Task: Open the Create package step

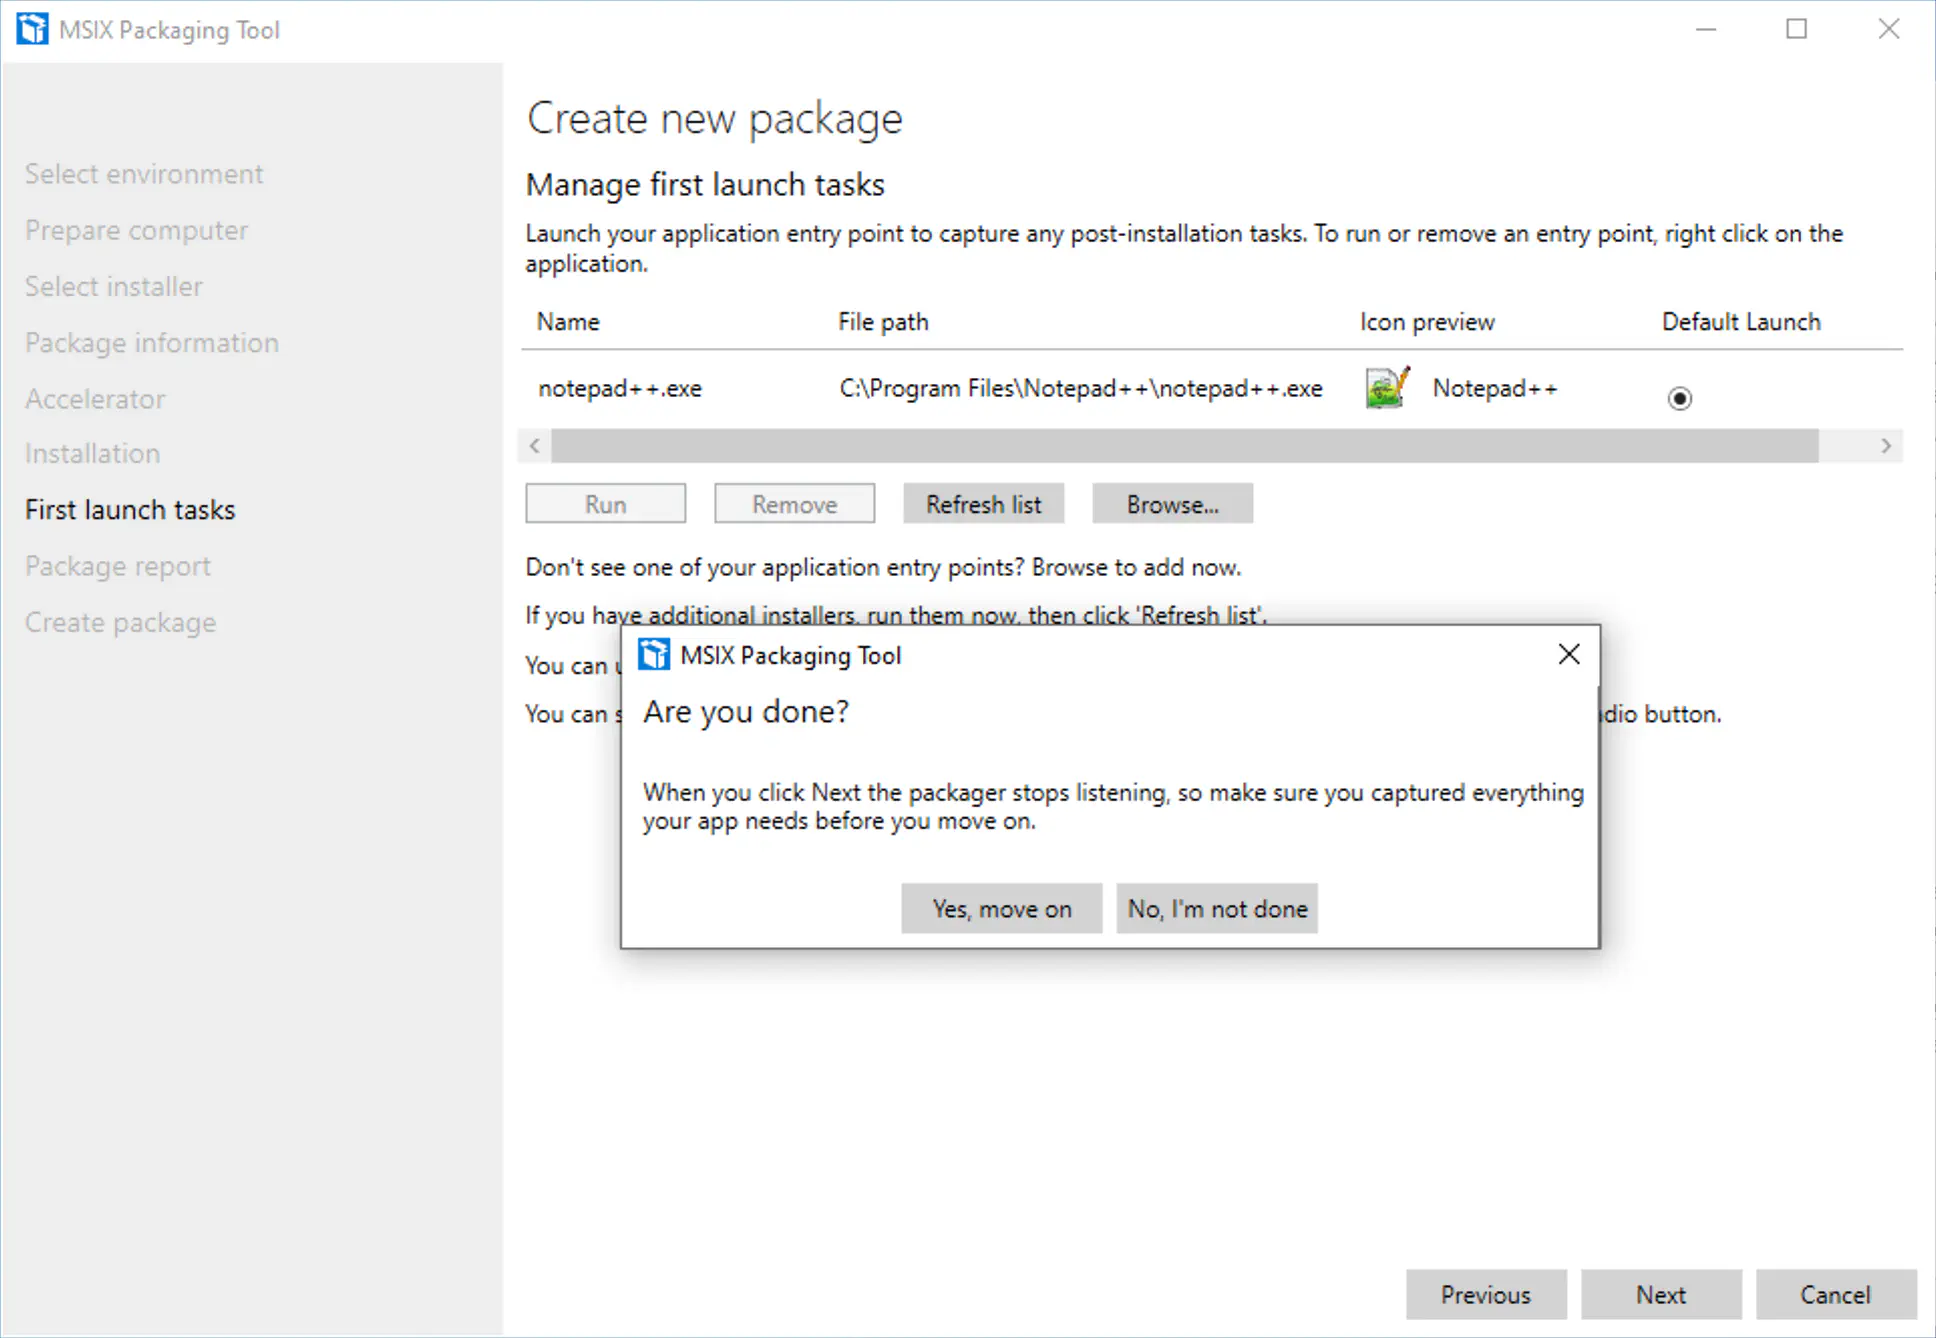Action: point(120,621)
